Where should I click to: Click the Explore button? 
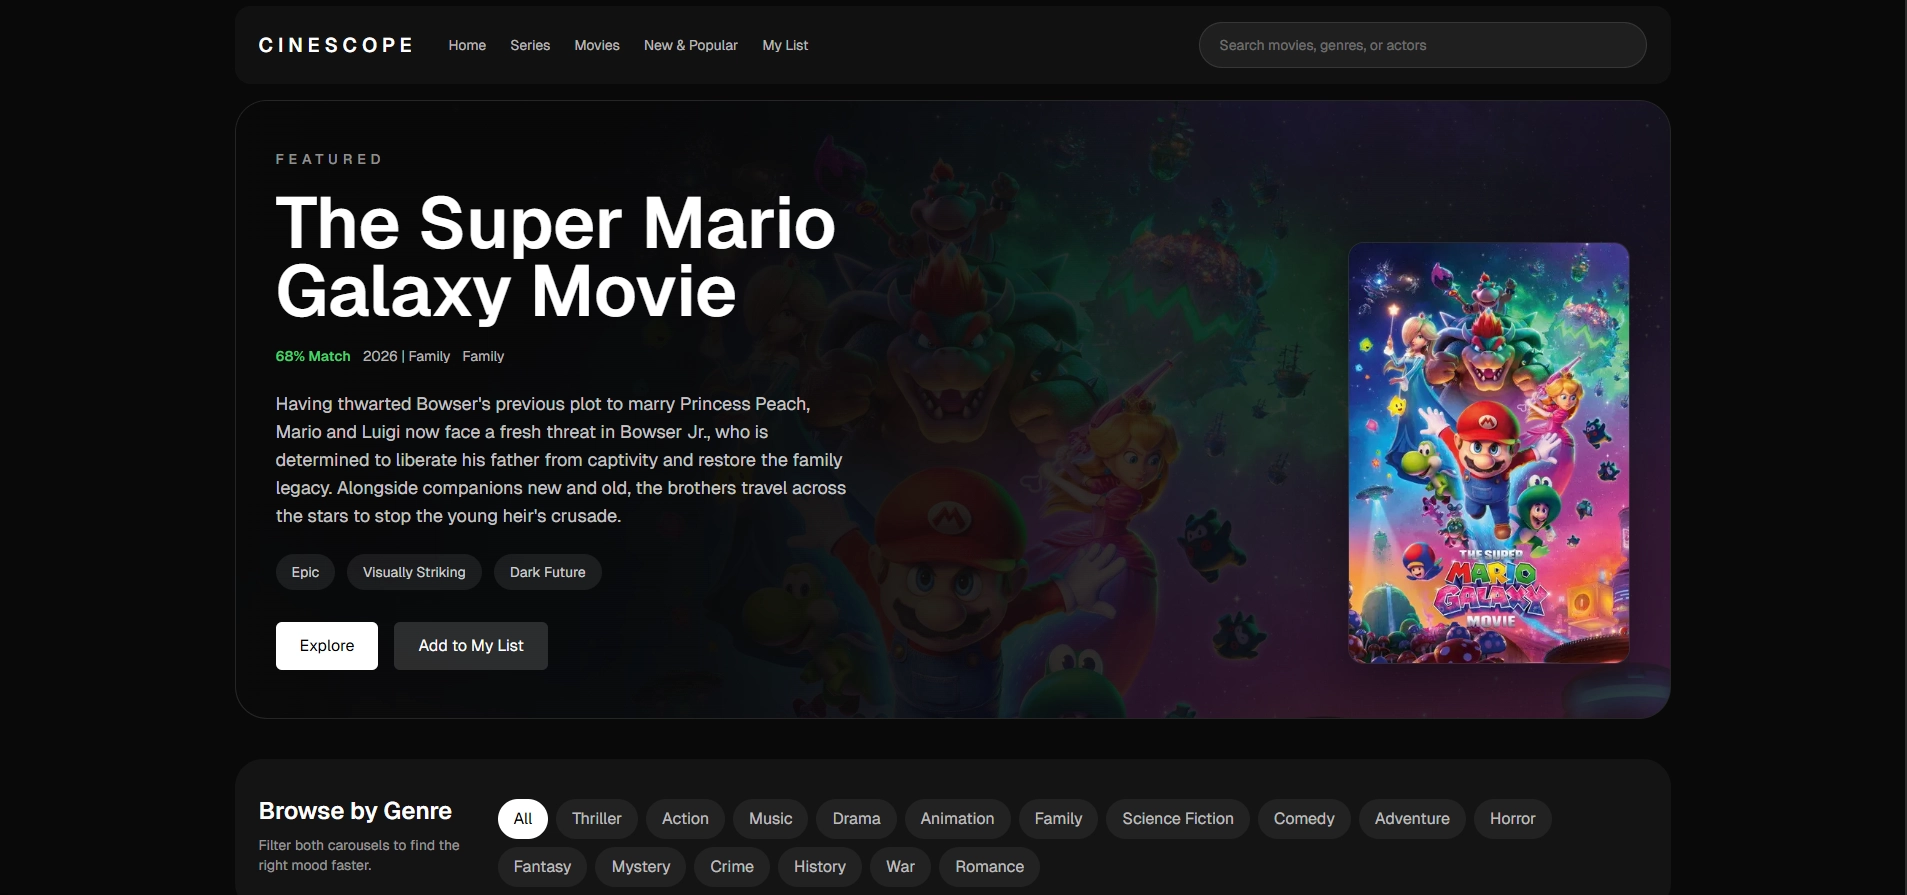(x=327, y=646)
